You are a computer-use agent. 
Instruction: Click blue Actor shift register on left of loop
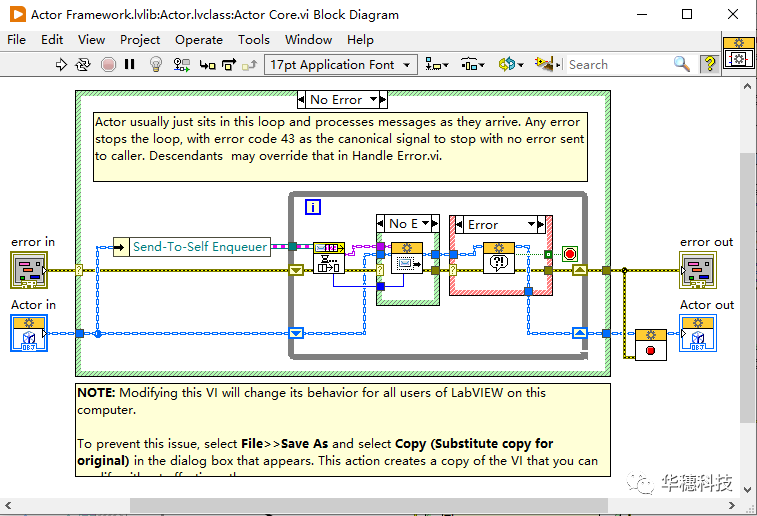coord(296,333)
